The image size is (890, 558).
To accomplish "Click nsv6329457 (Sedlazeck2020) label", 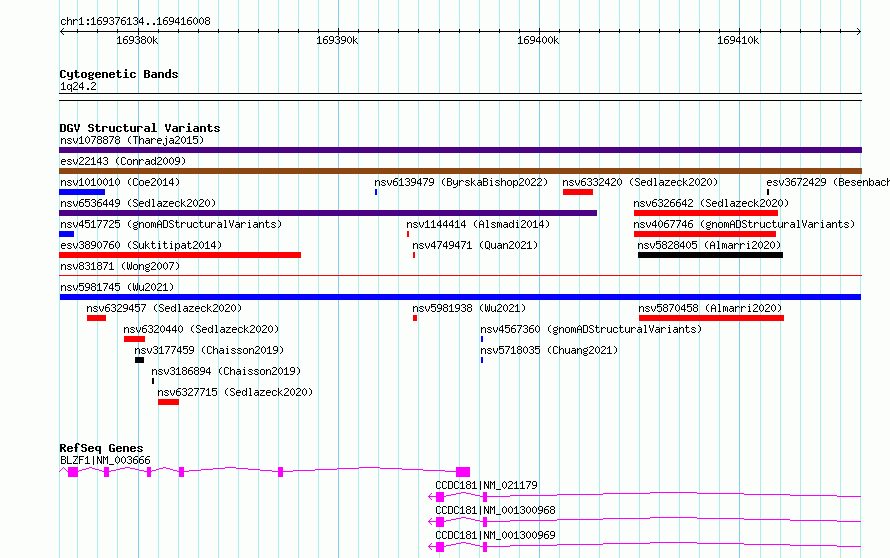I will [x=164, y=308].
